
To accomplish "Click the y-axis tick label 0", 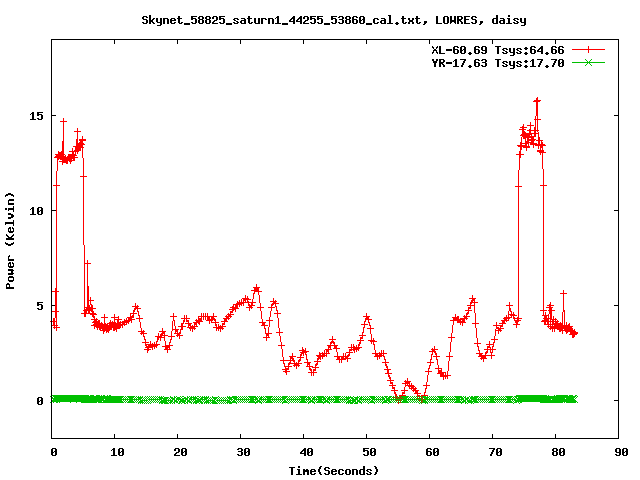I will pyautogui.click(x=40, y=401).
